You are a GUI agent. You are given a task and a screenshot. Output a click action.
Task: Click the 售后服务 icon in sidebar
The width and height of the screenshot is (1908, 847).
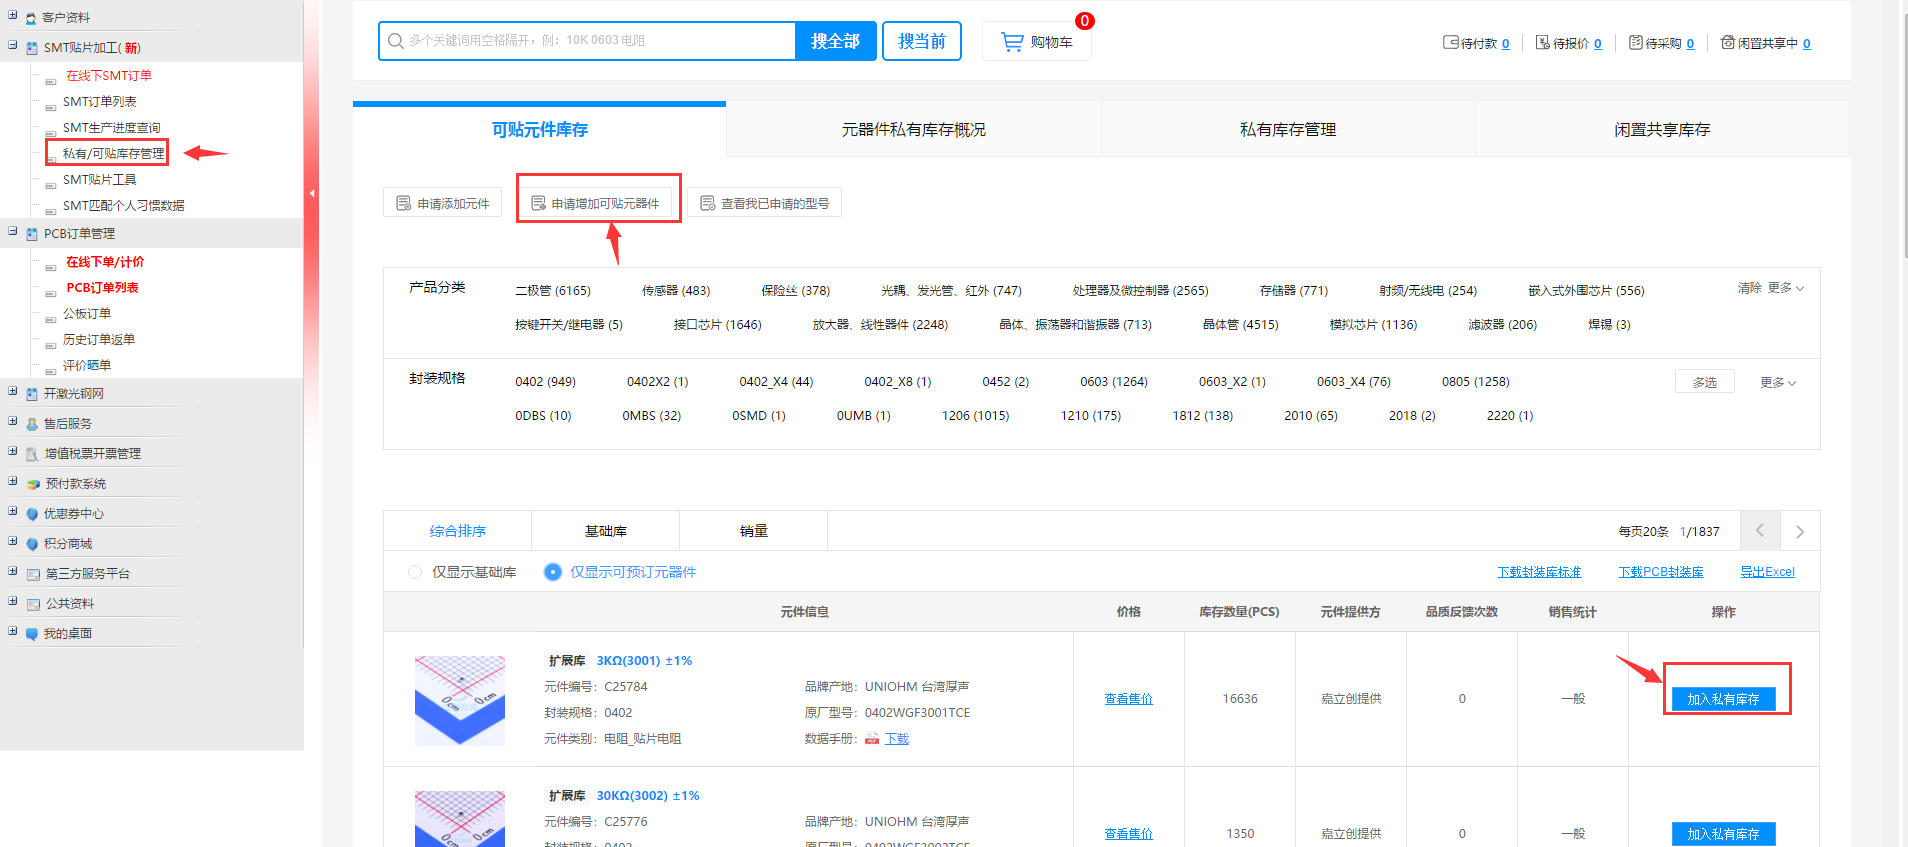click(x=32, y=424)
